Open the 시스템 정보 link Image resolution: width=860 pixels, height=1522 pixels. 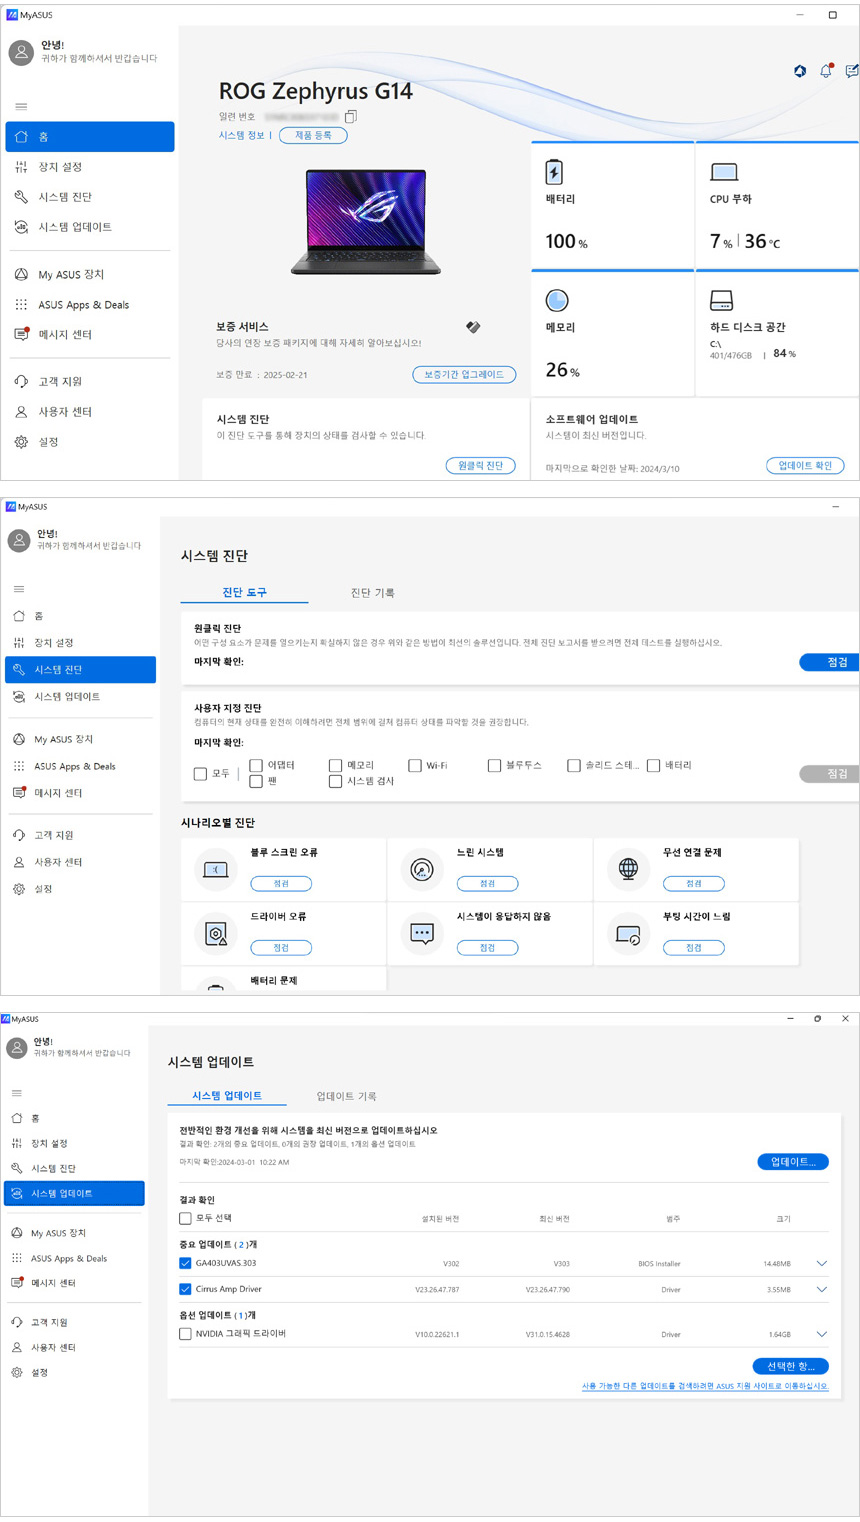(242, 135)
